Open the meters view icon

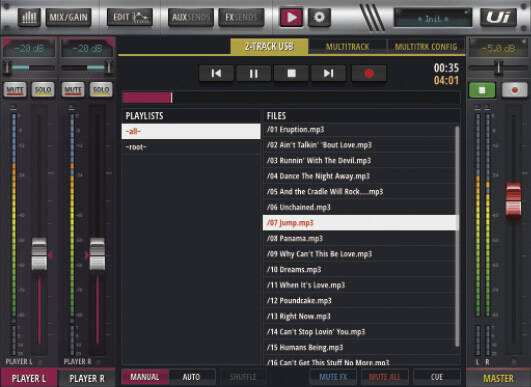click(29, 17)
